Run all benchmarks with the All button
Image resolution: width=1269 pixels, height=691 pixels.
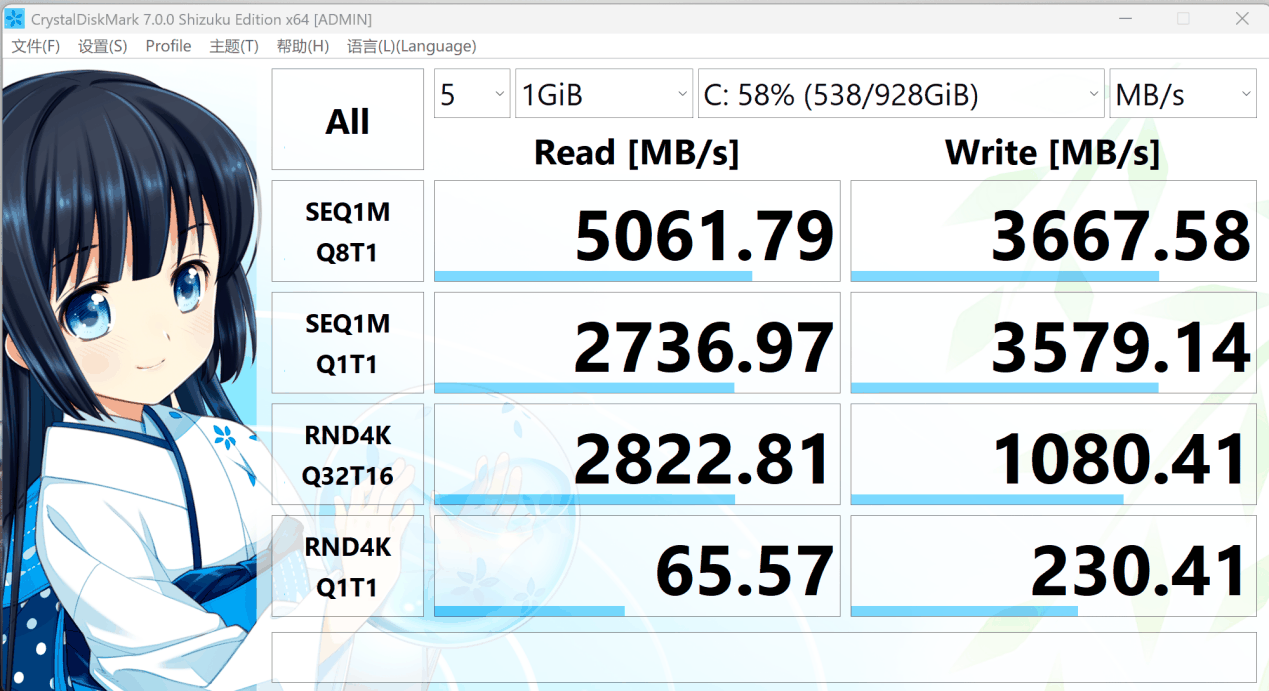(347, 120)
